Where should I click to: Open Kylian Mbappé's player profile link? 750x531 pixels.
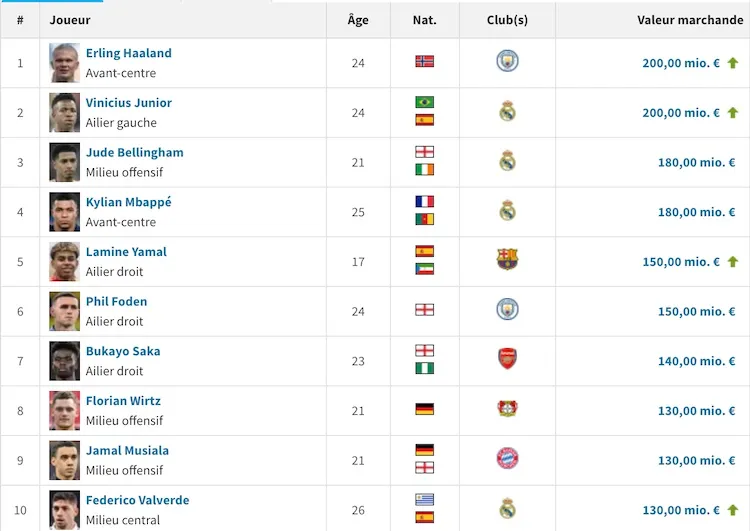[x=128, y=202]
